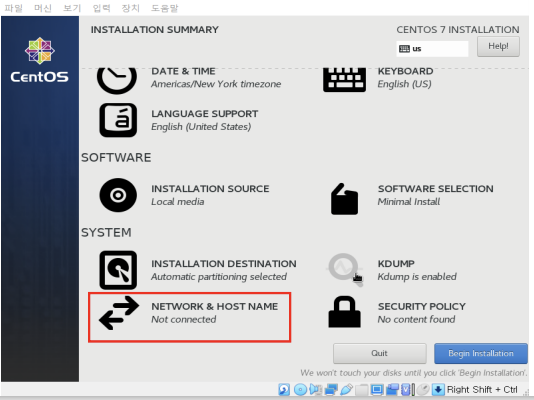Click VirtualBox host key arrow icon
Viewport: 534px width, 400px height.
pyautogui.click(x=438, y=389)
